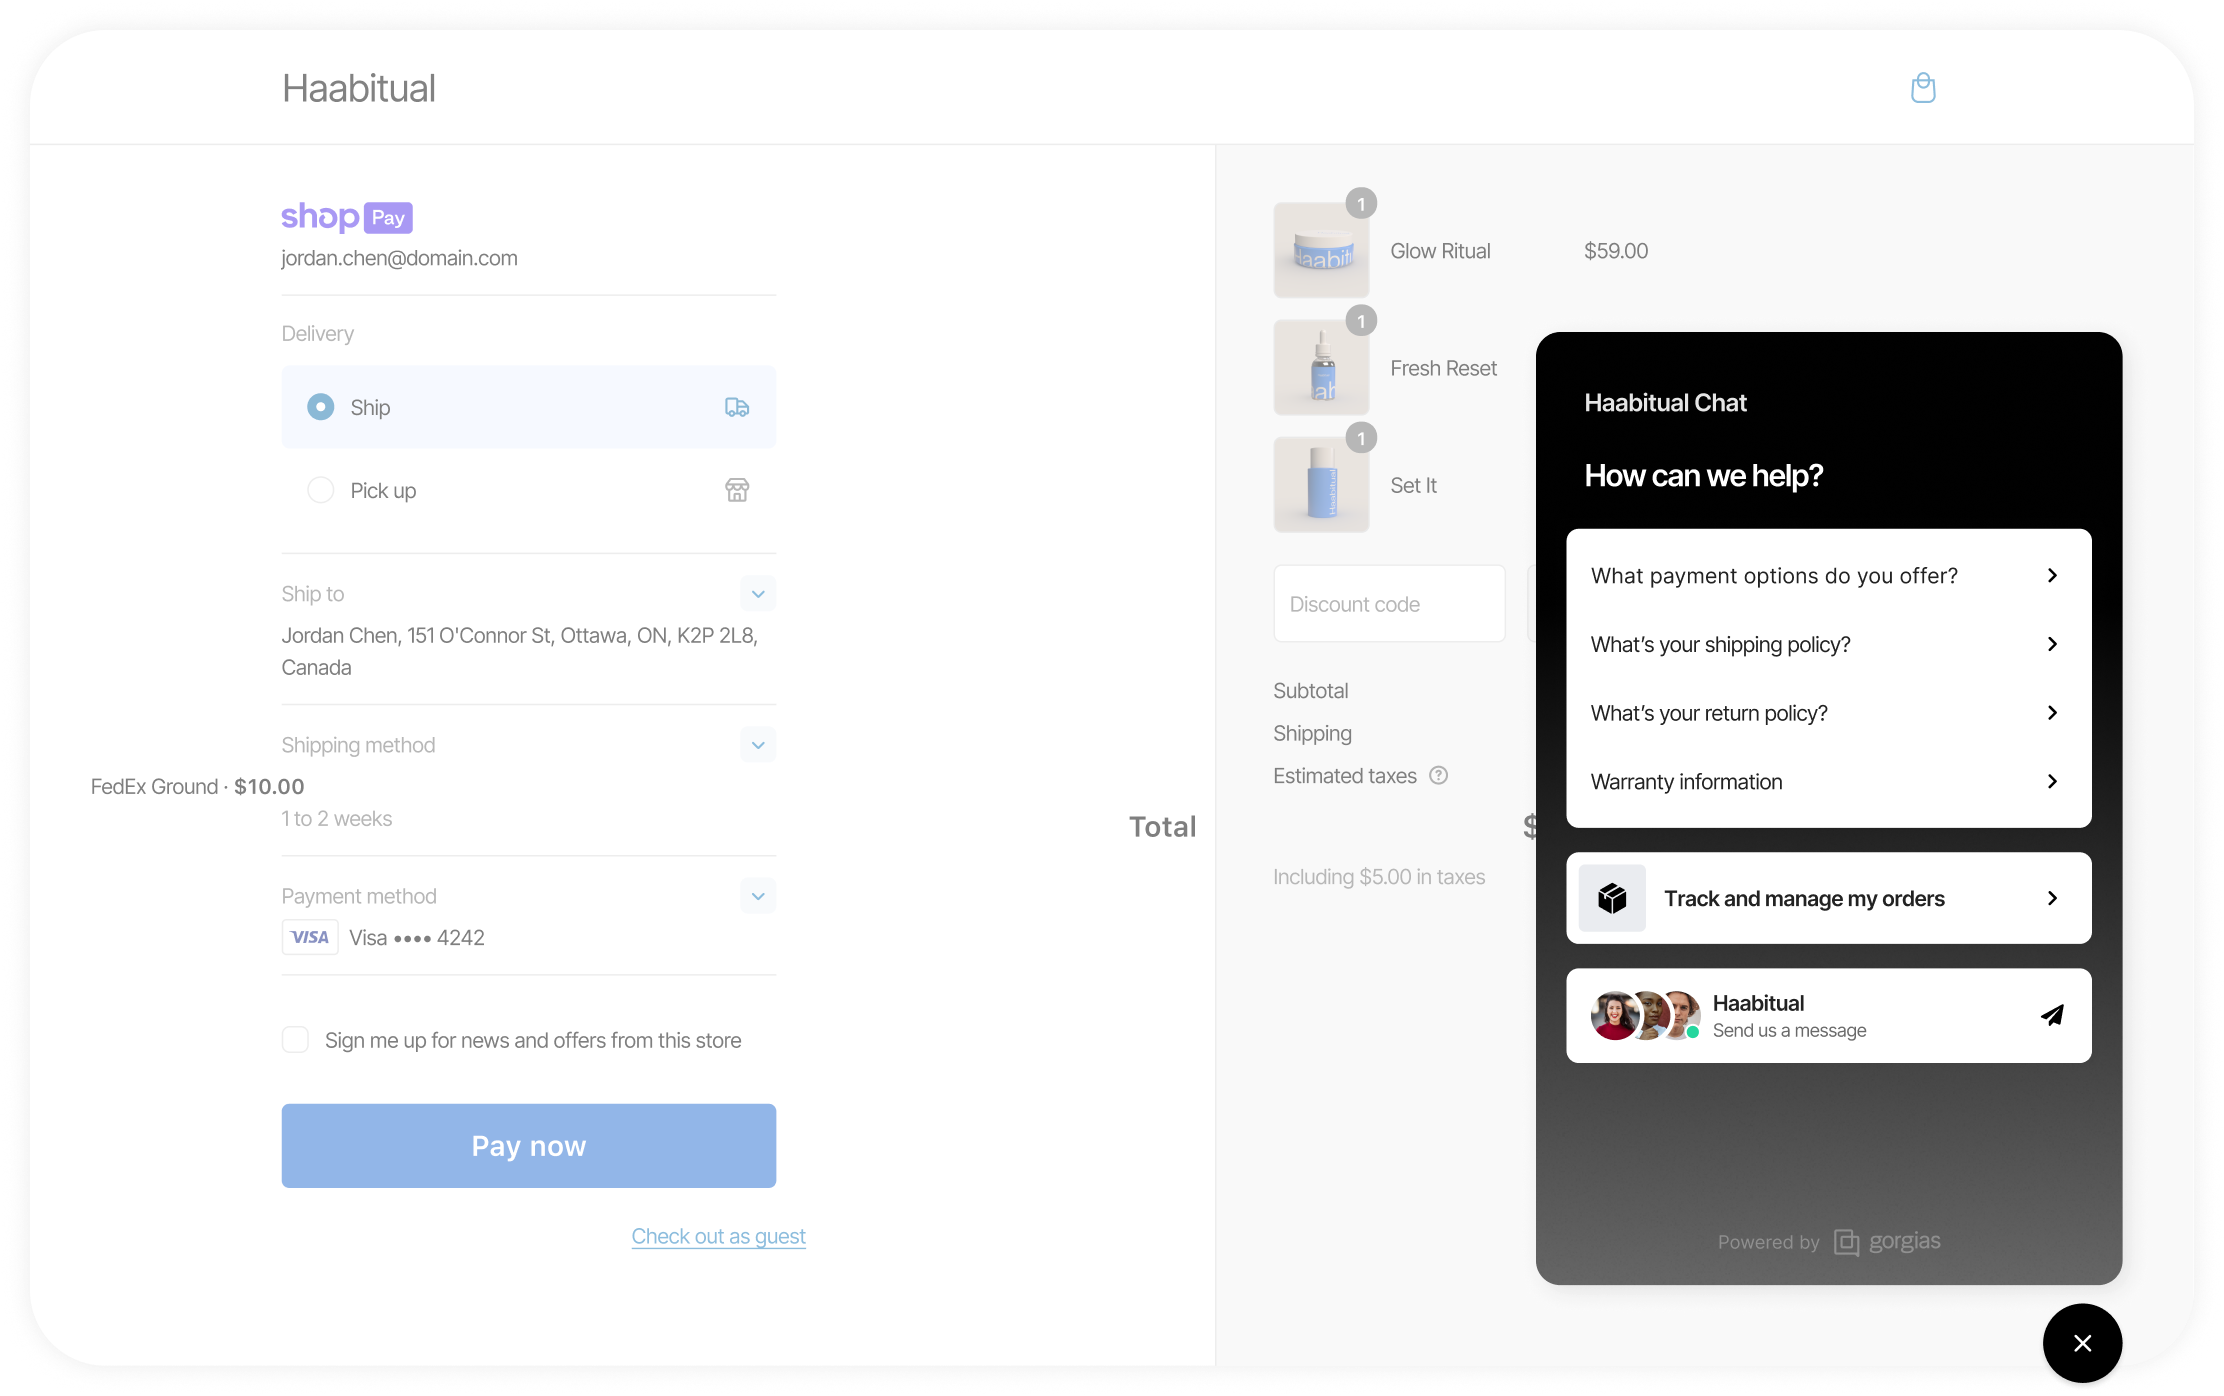Click the store pickup icon

point(738,491)
